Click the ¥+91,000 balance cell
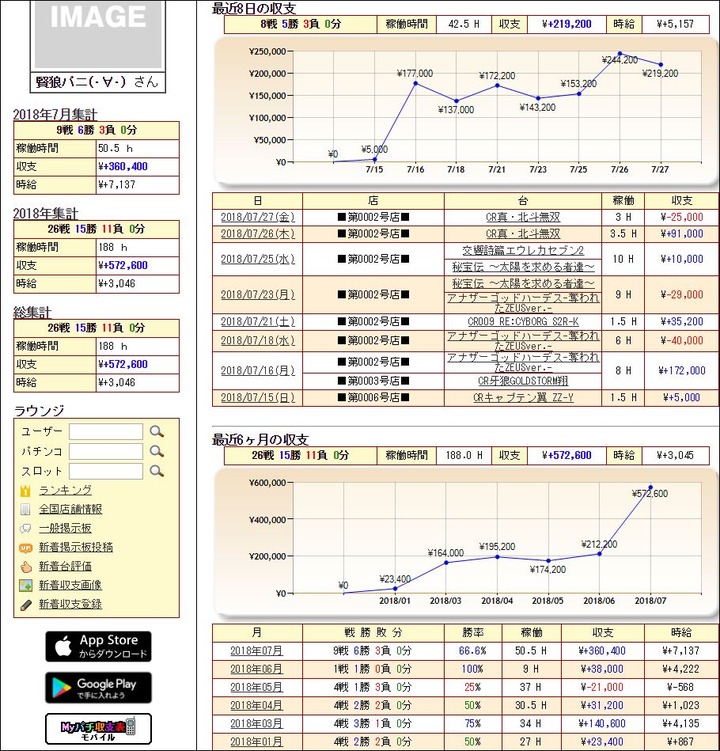The width and height of the screenshot is (720, 751). pyautogui.click(x=682, y=234)
